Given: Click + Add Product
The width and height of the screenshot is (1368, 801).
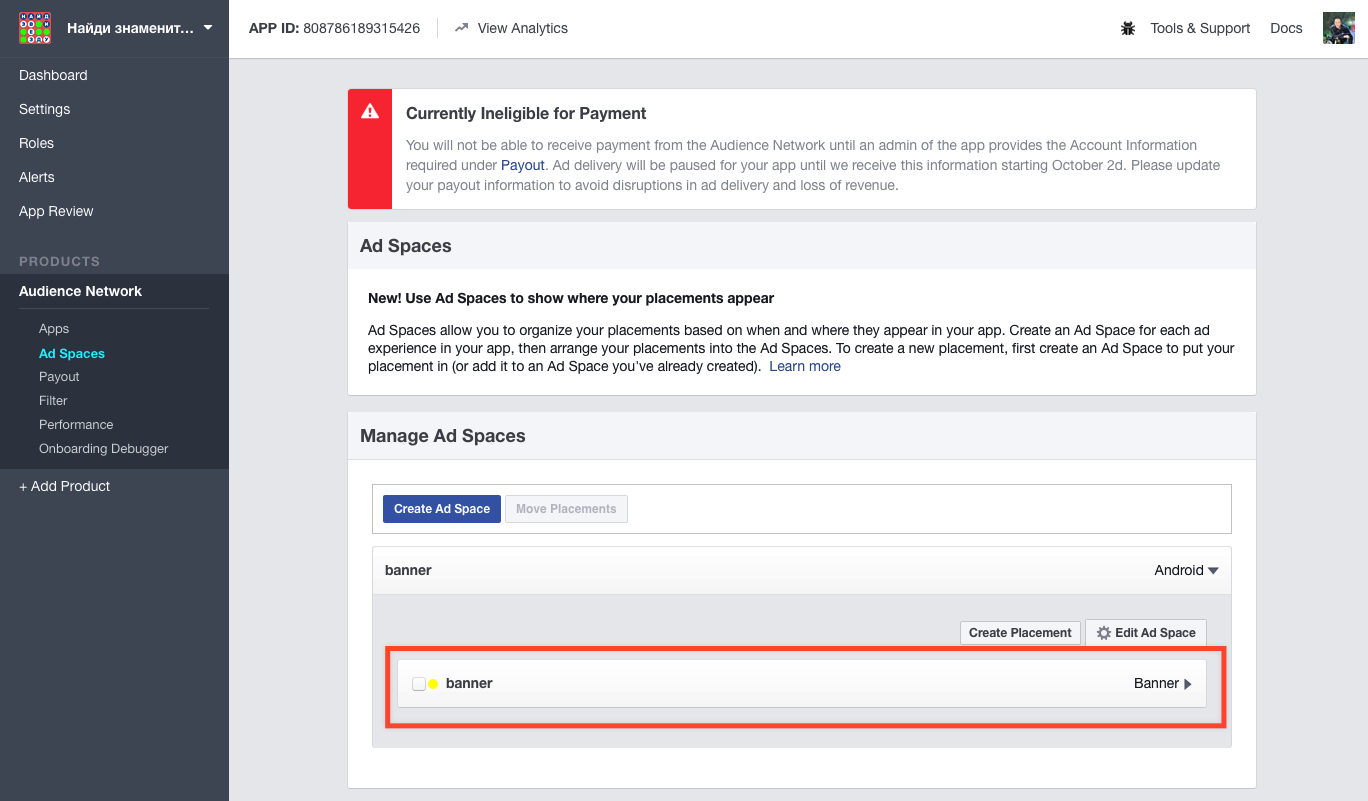Looking at the screenshot, I should pyautogui.click(x=65, y=486).
